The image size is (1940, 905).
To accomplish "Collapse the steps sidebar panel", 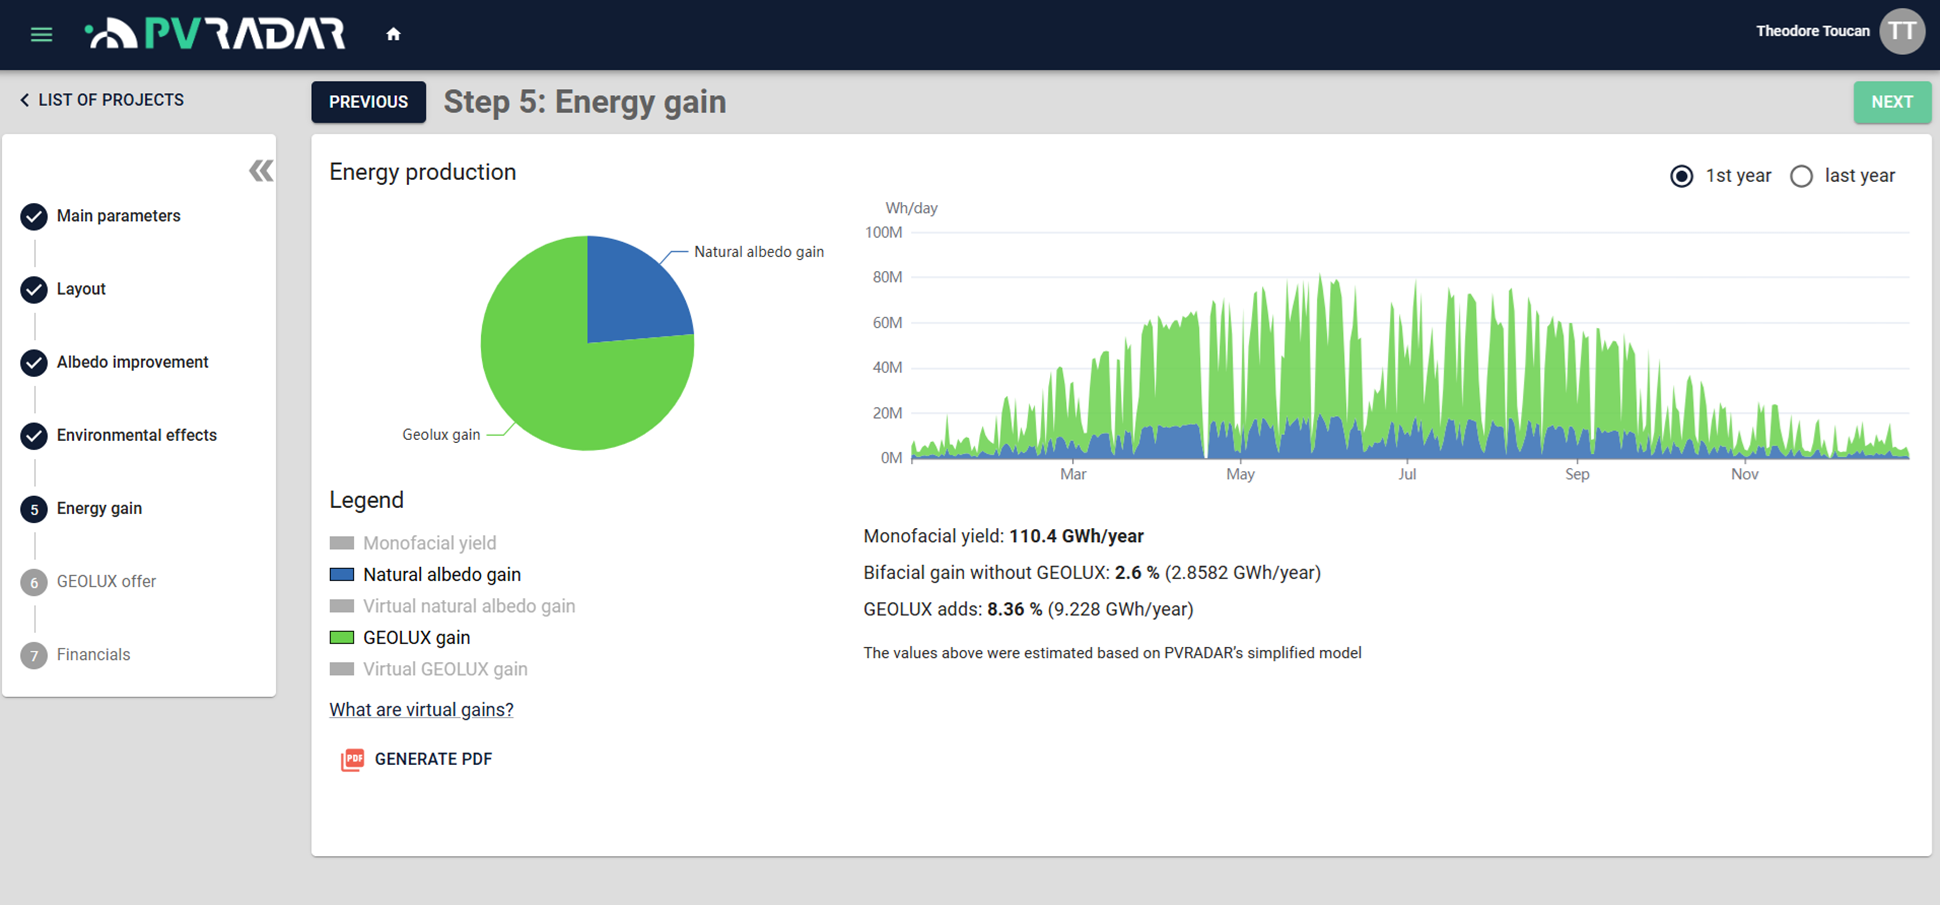I will pos(261,171).
